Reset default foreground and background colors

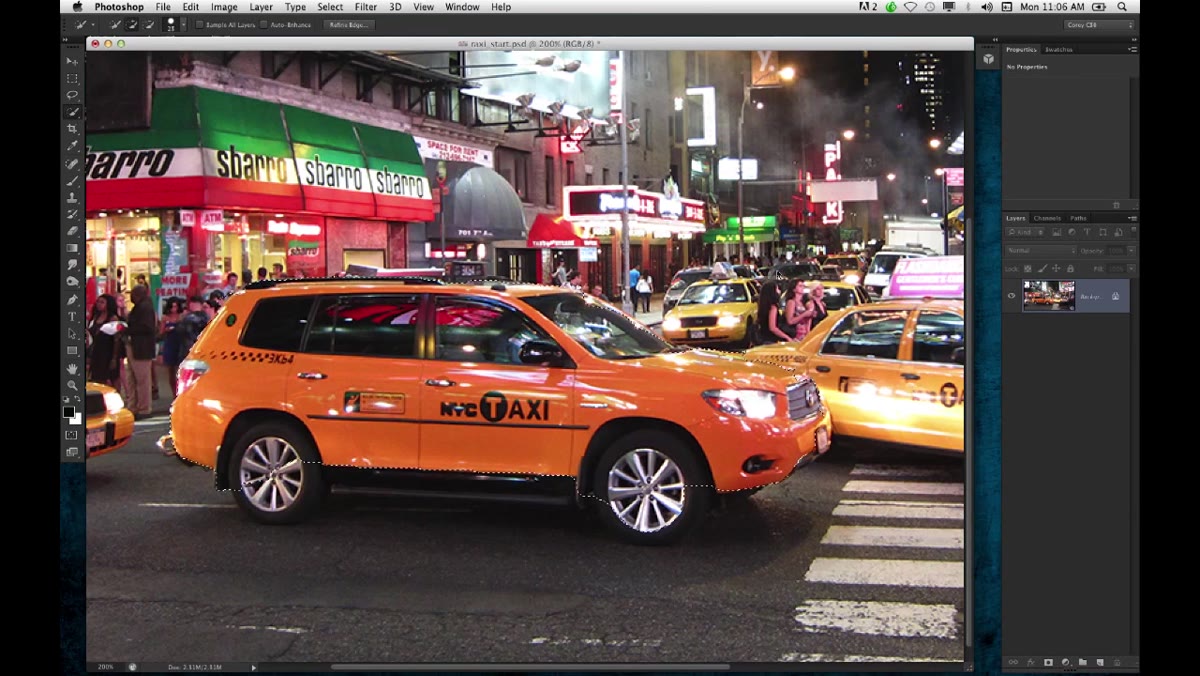[66, 399]
